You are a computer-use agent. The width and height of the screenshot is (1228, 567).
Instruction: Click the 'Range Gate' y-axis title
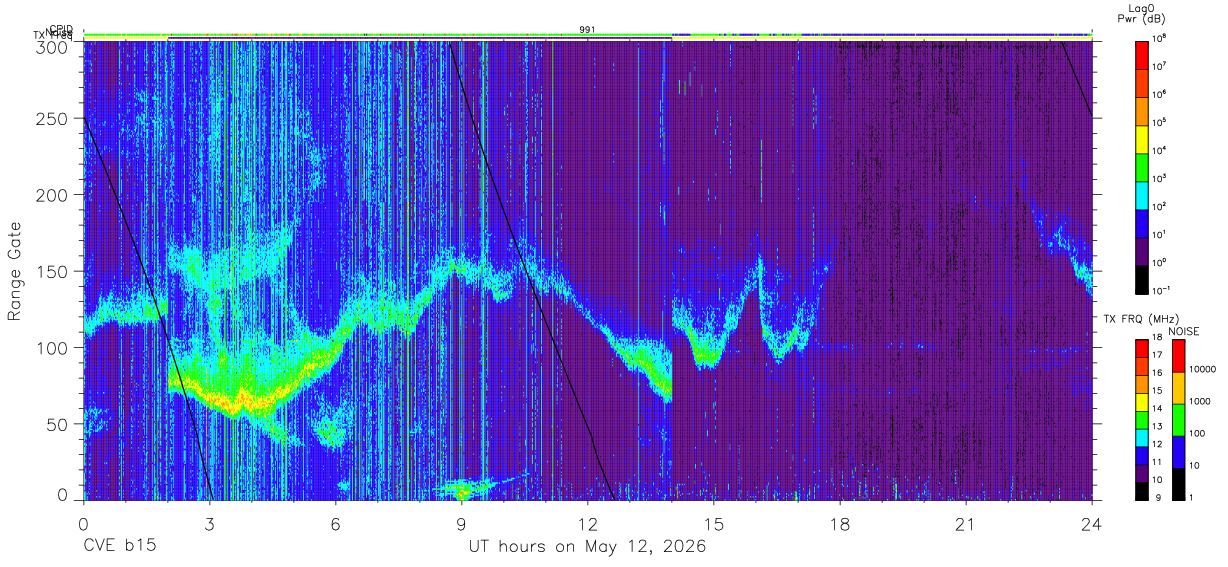(15, 271)
